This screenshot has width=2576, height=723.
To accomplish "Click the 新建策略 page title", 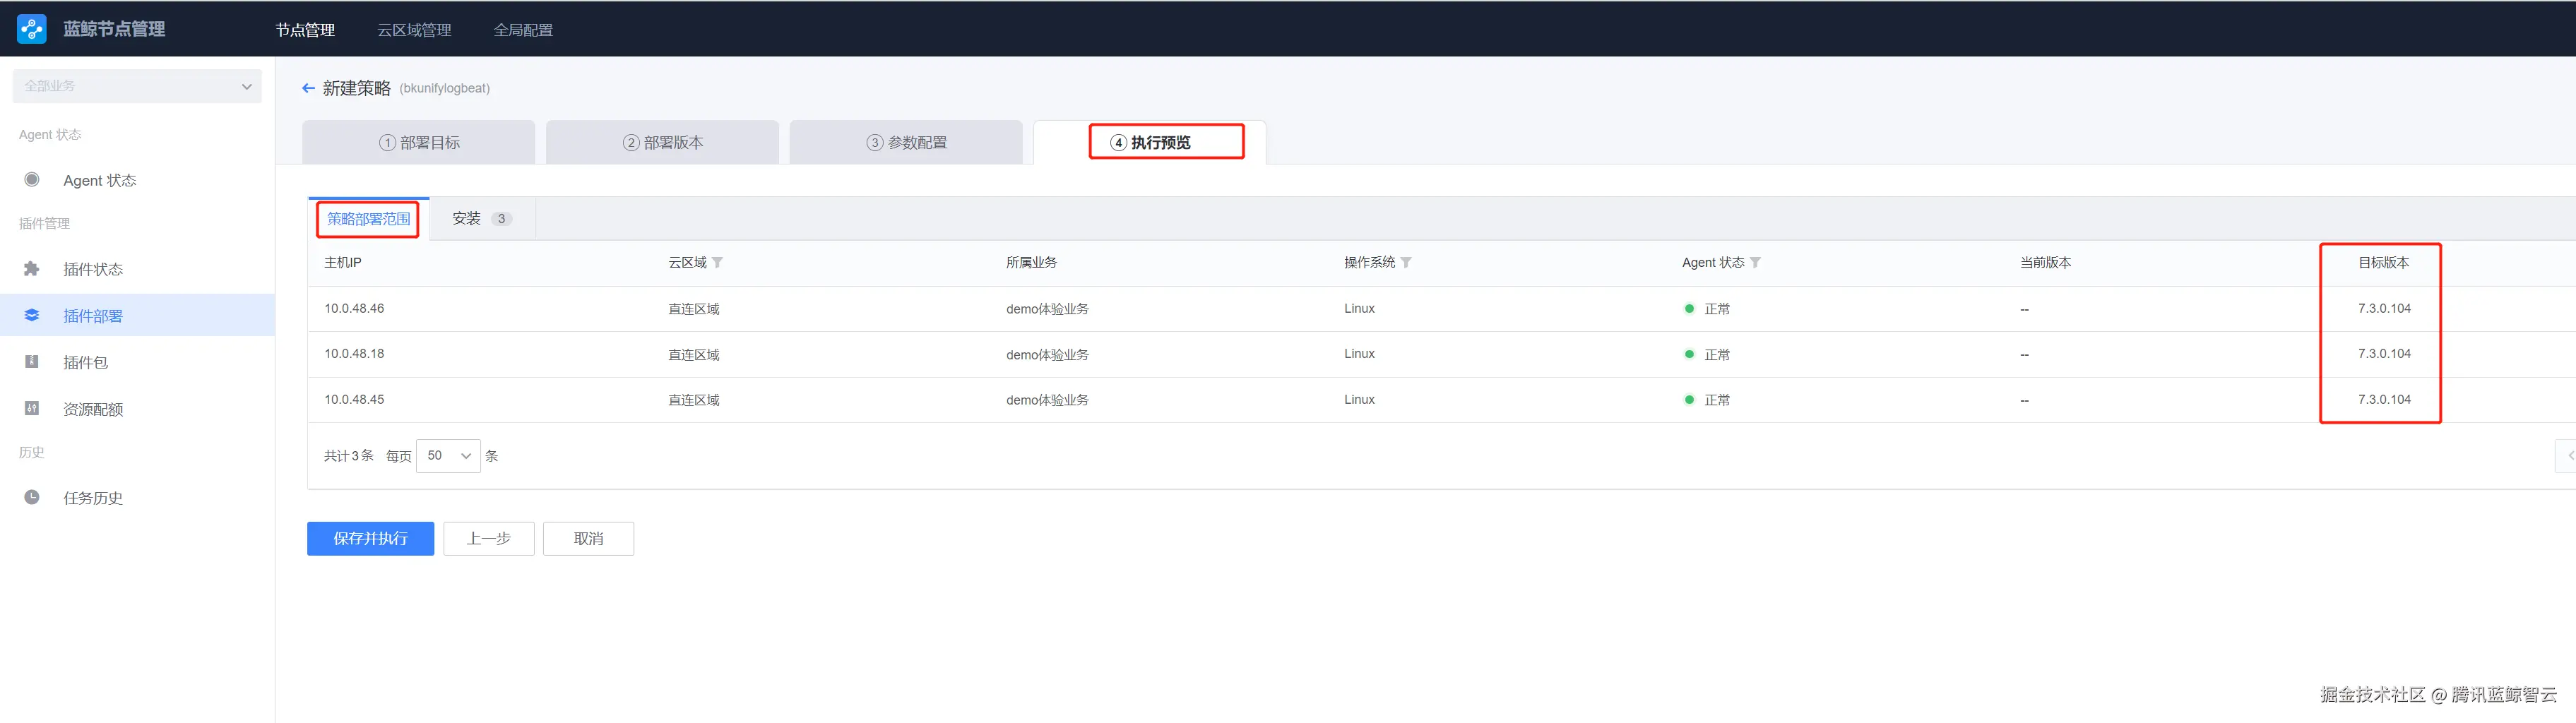I will click(x=357, y=88).
